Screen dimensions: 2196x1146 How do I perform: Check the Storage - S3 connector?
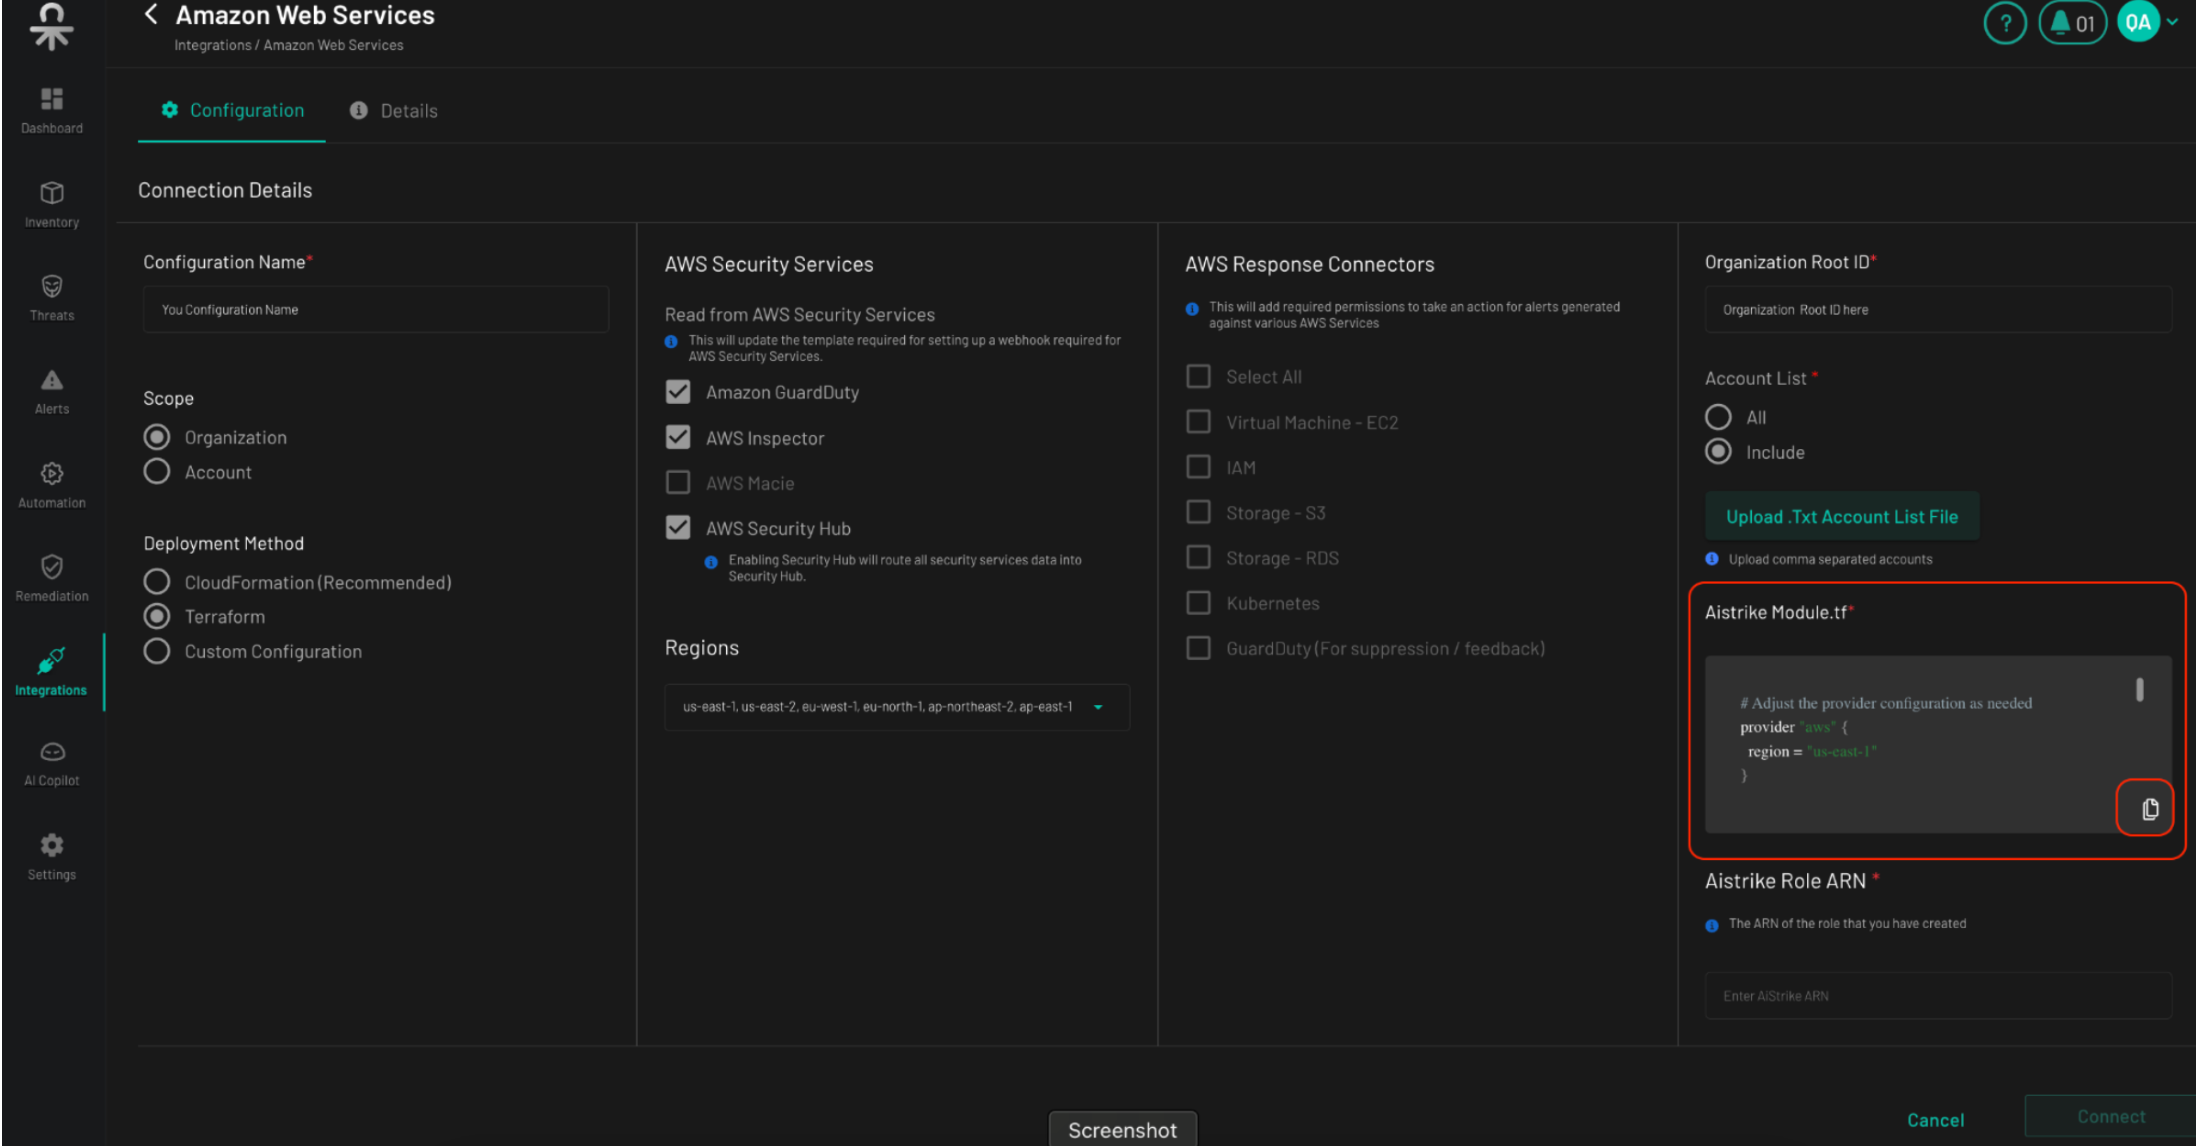pyautogui.click(x=1198, y=512)
